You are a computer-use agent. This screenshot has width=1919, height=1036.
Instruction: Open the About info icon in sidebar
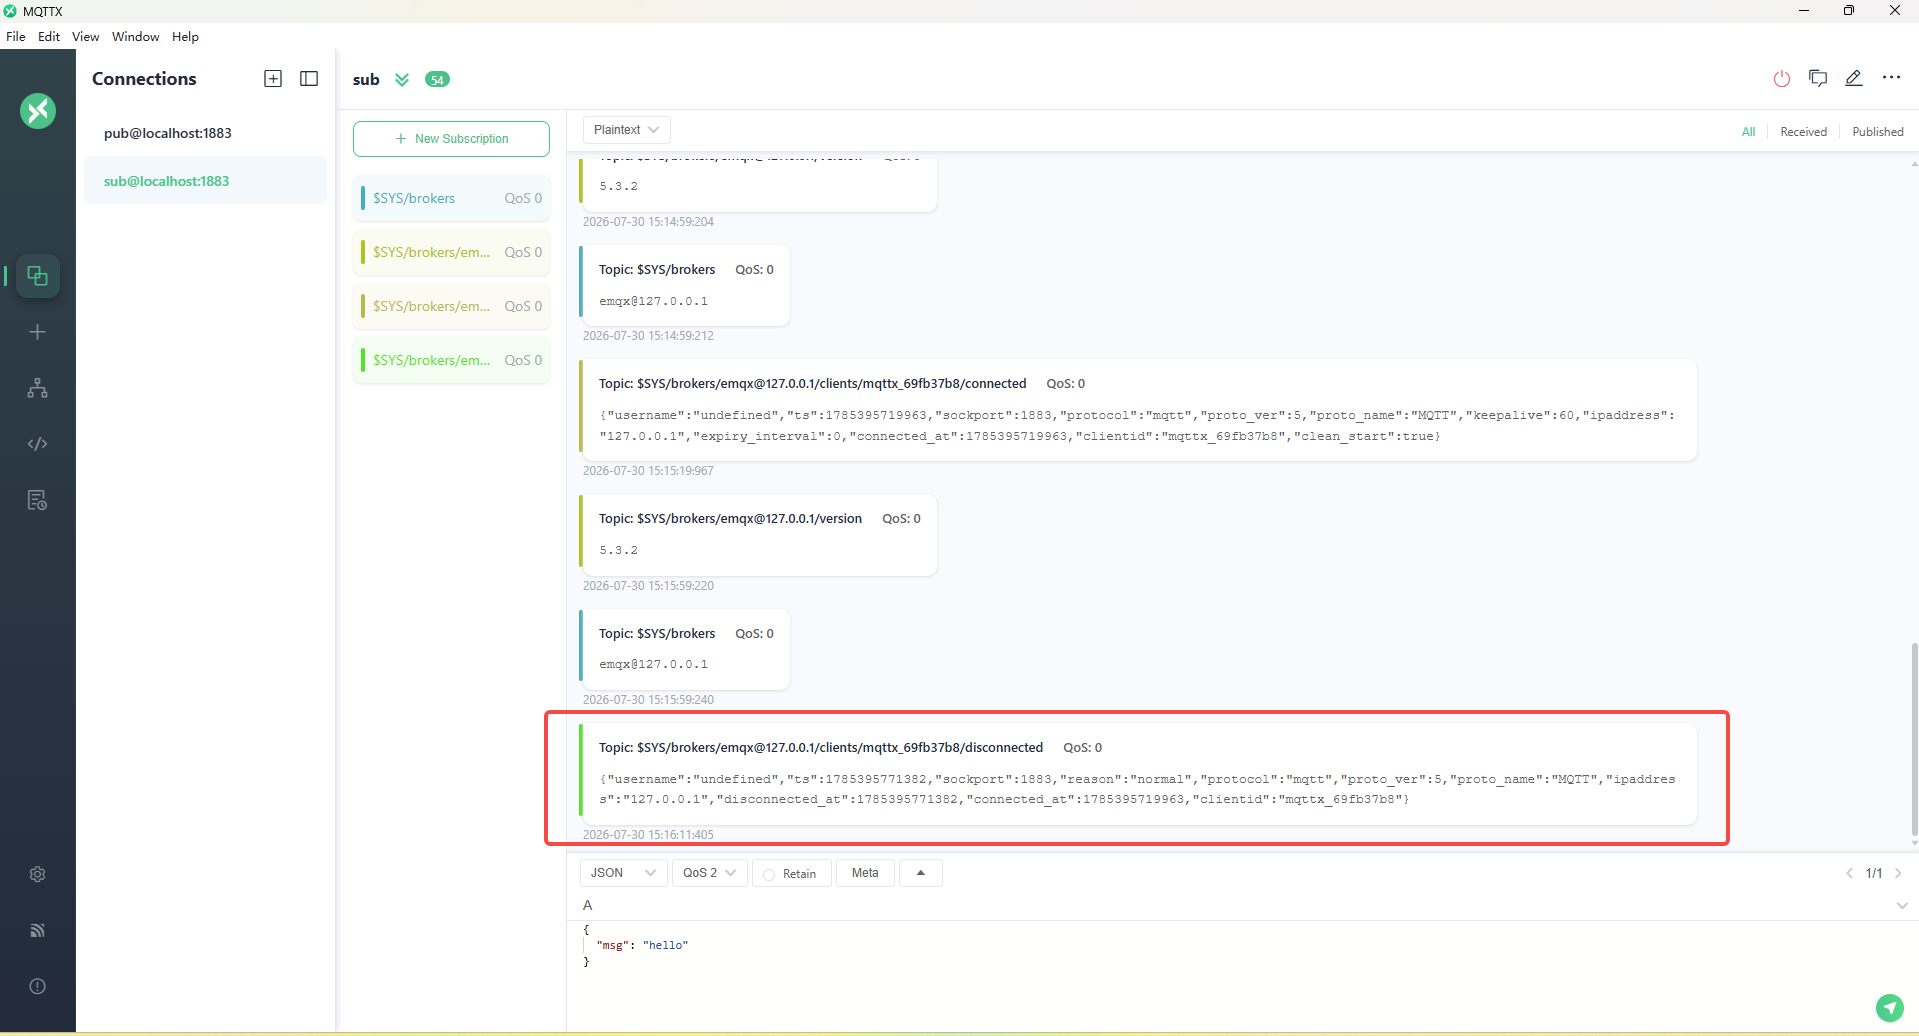[x=38, y=986]
